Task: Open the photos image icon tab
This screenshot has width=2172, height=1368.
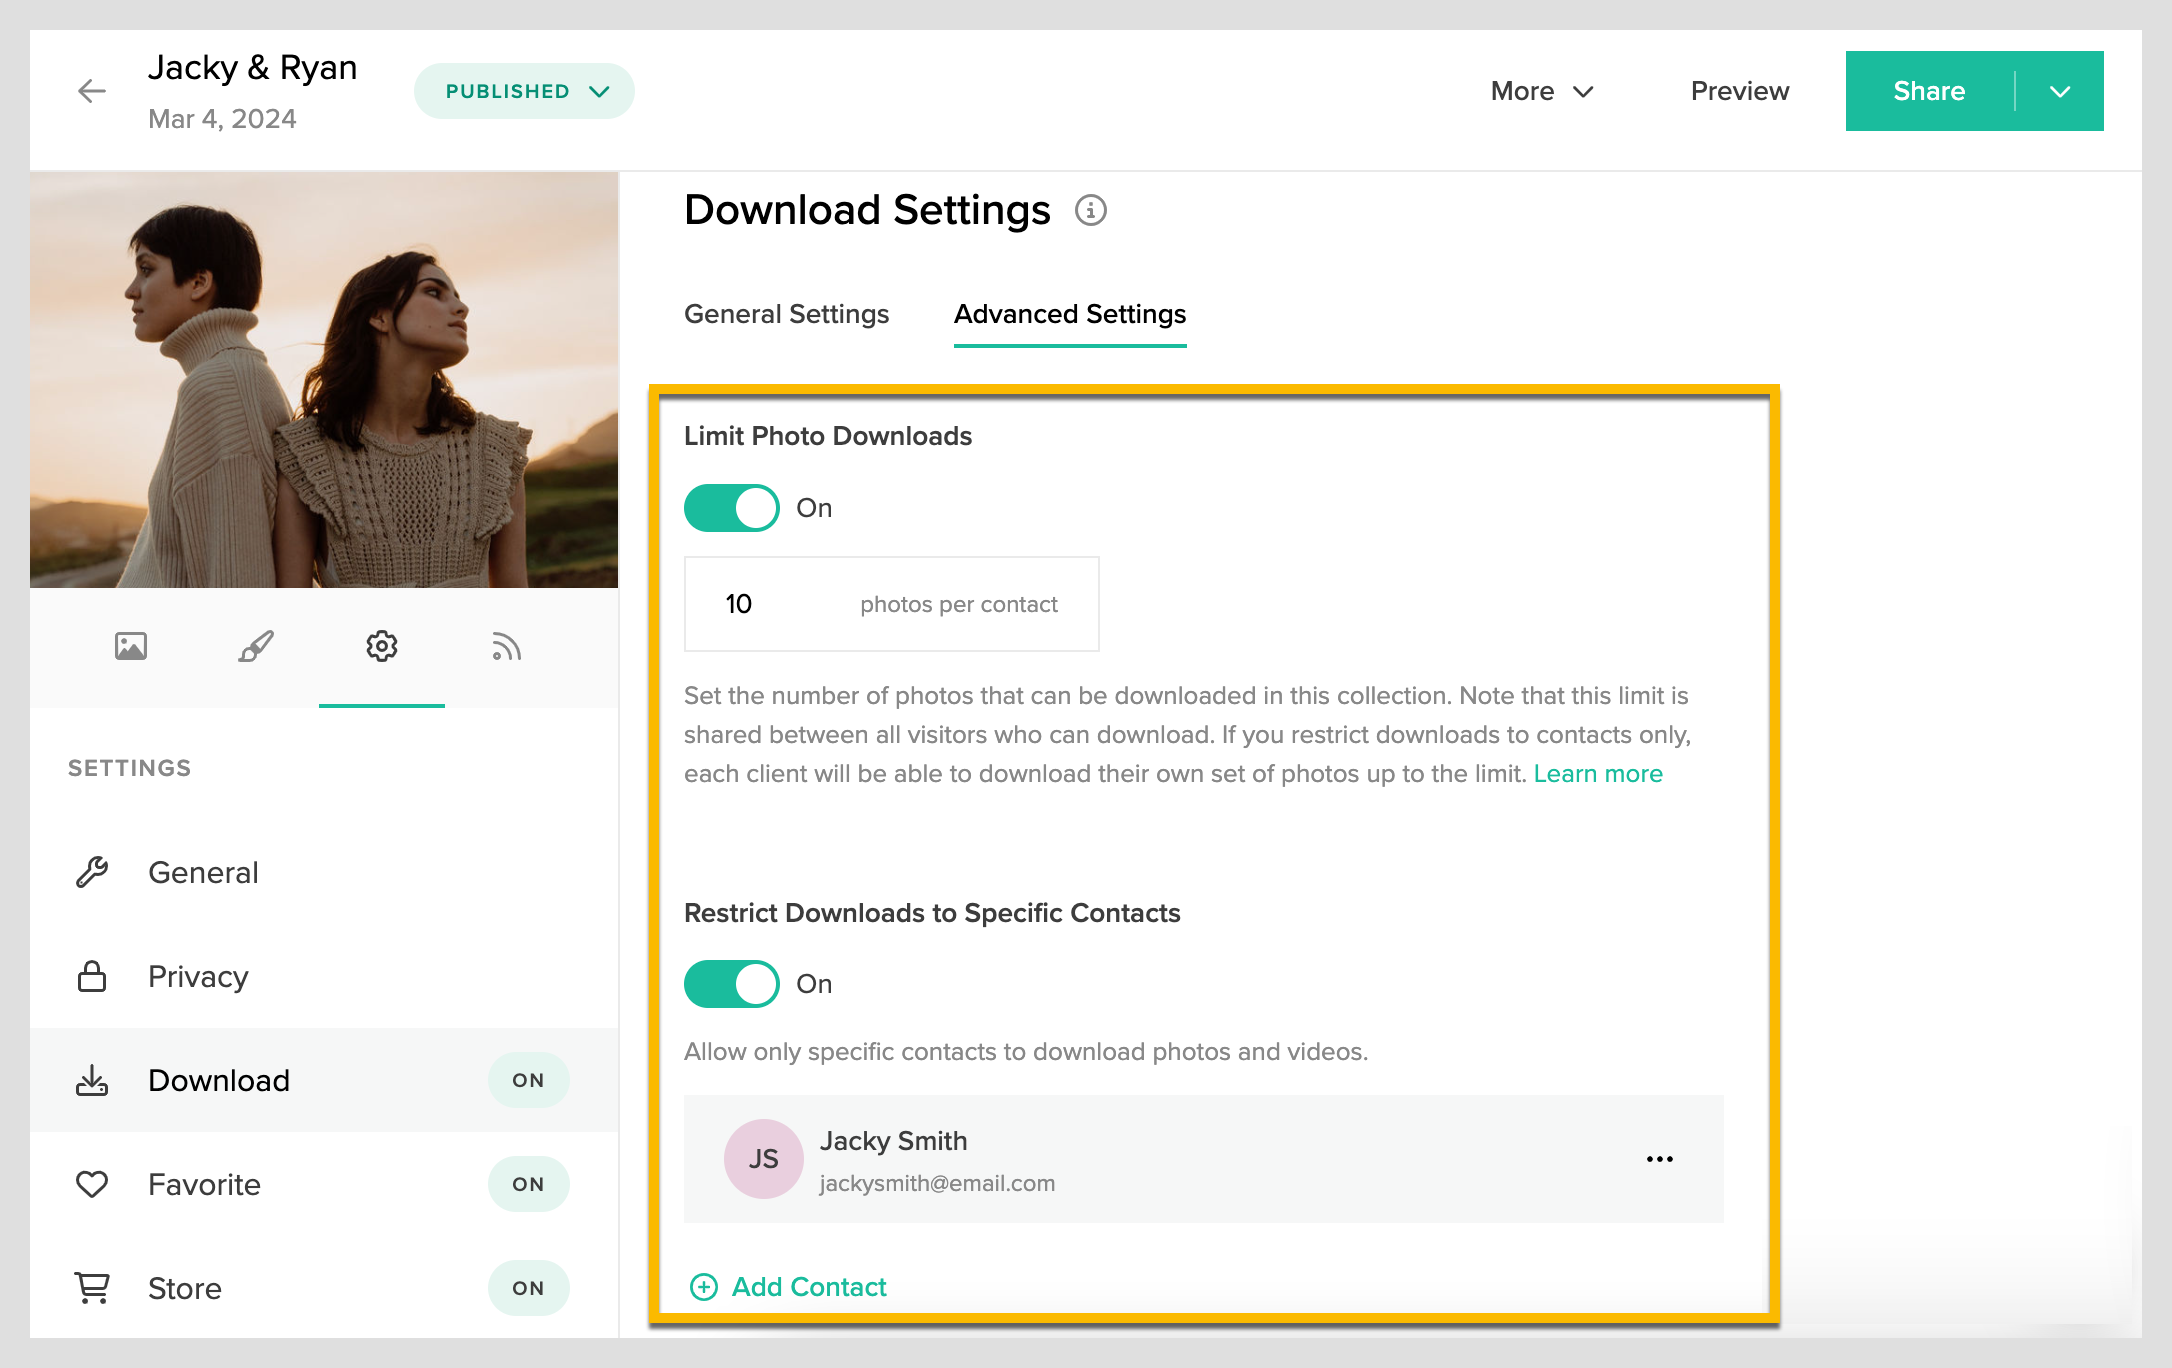Action: [x=131, y=647]
